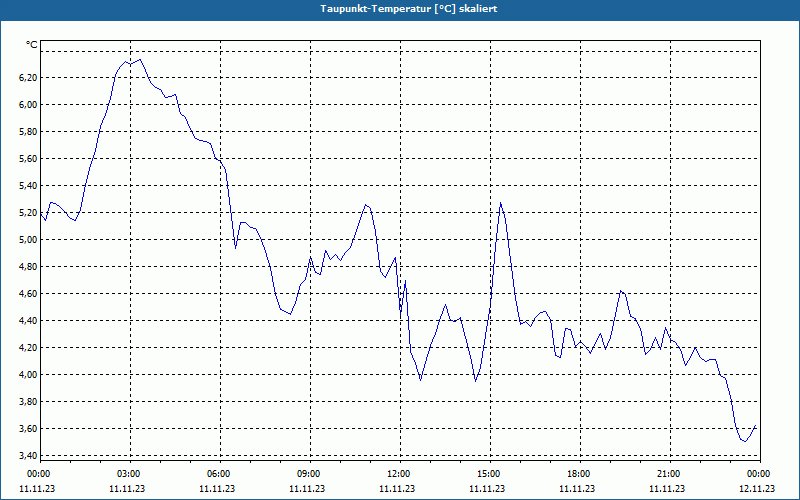The width and height of the screenshot is (800, 500).
Task: Click the 3,80 y-axis label
Action: [x=28, y=402]
